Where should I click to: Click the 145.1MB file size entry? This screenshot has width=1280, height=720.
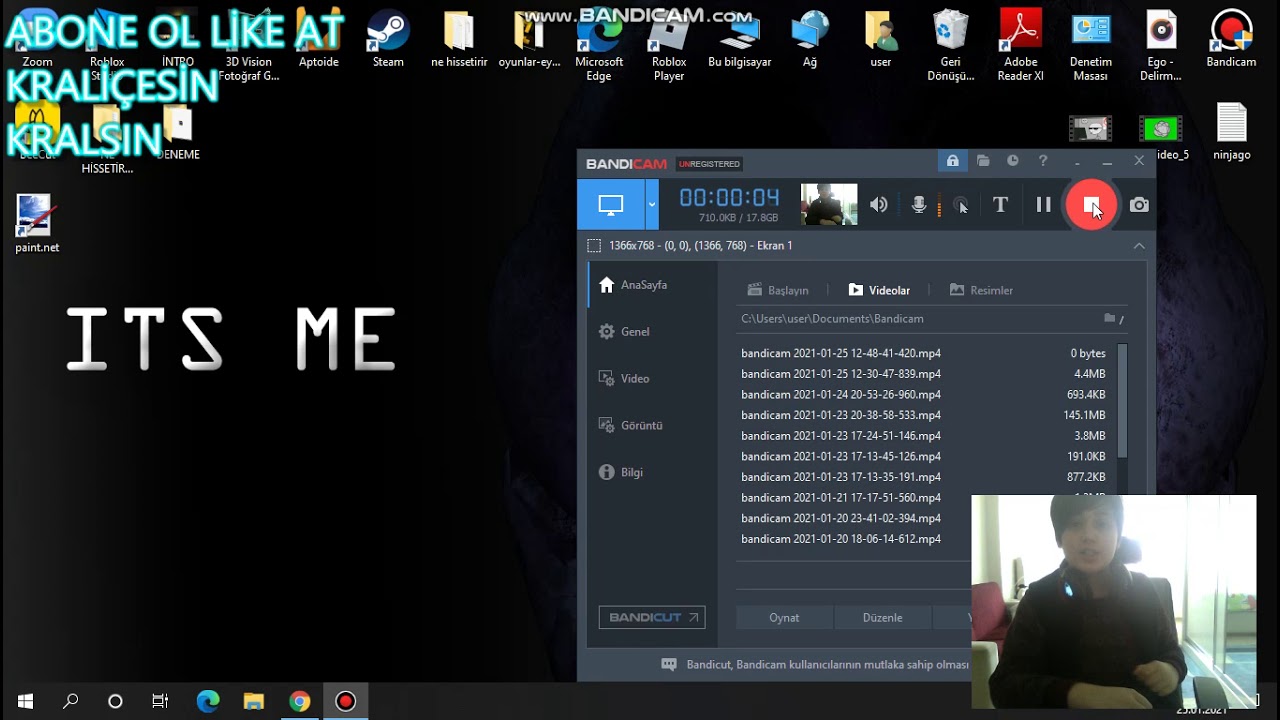[1084, 415]
